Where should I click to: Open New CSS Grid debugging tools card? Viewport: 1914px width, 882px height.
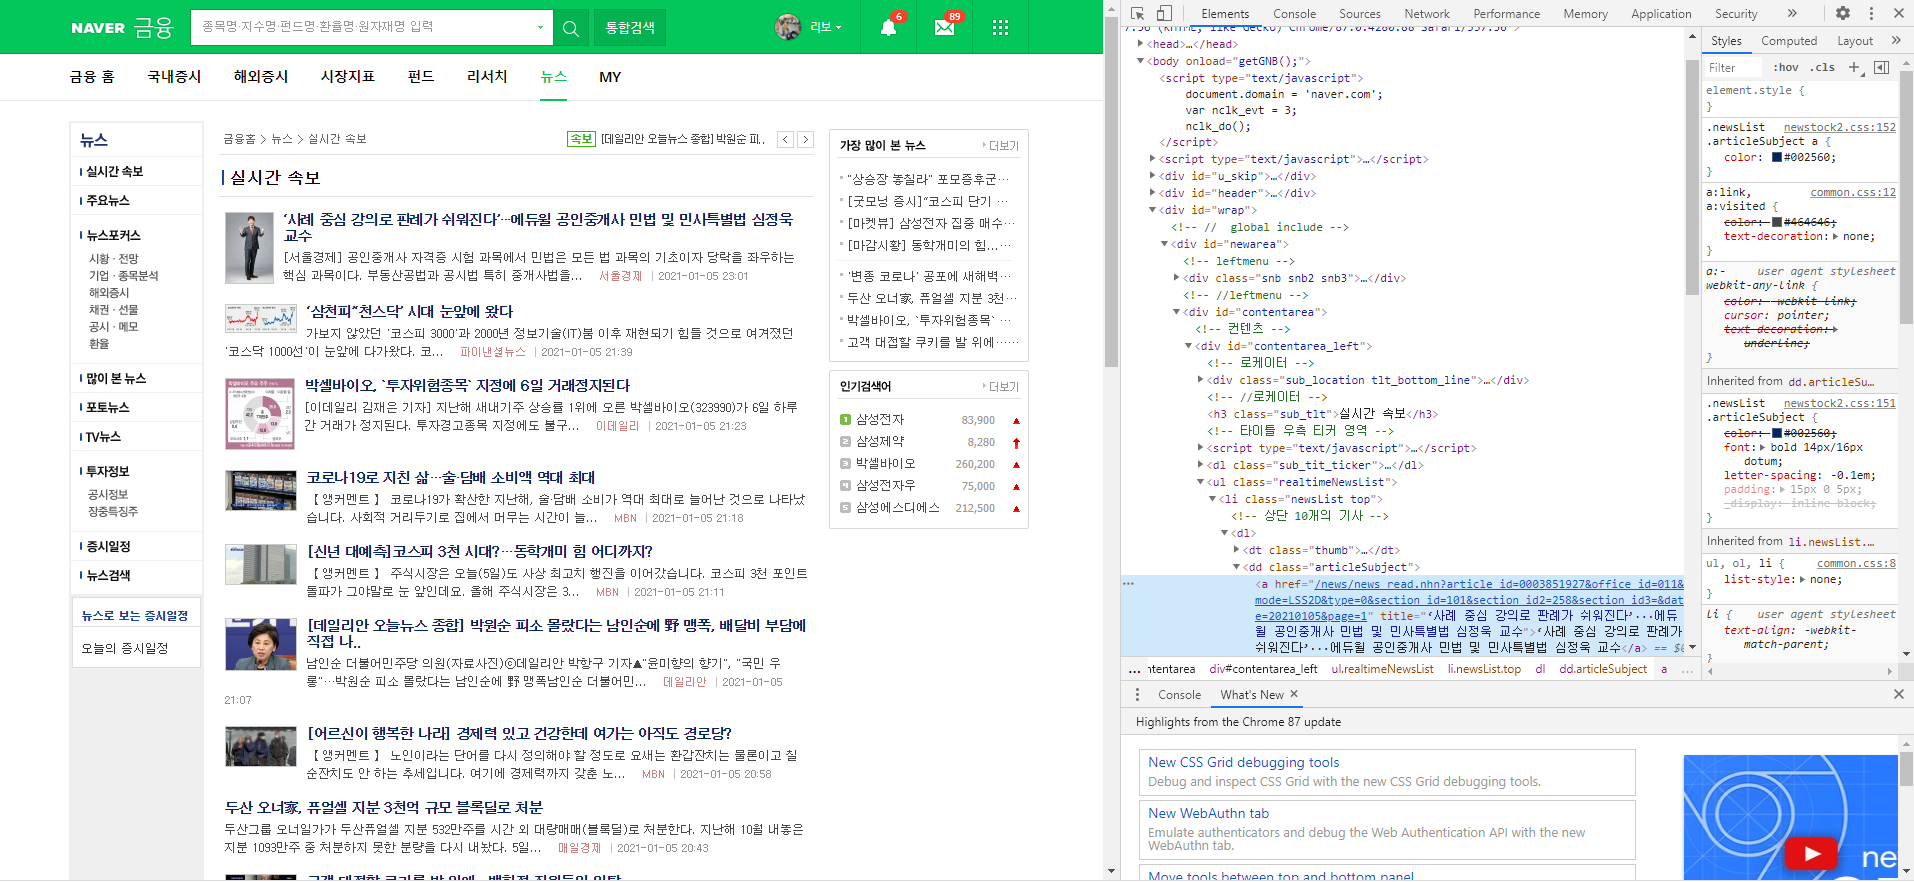(x=1386, y=772)
